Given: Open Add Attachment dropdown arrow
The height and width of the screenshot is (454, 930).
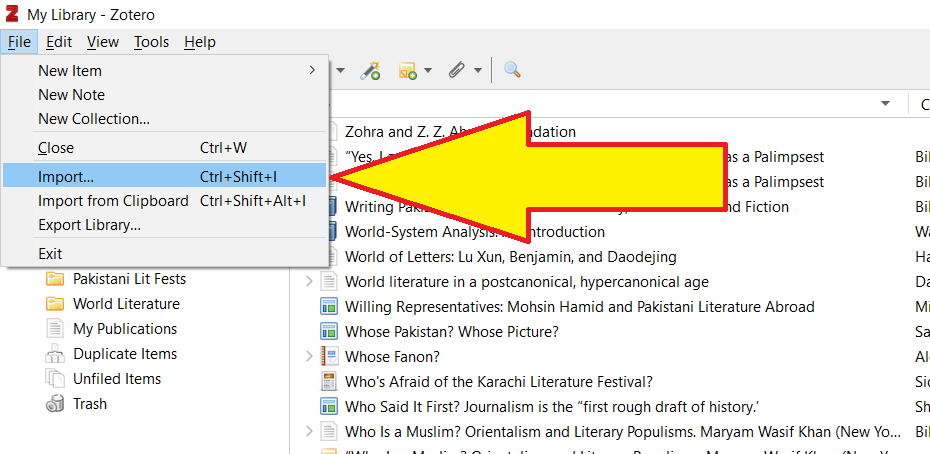Looking at the screenshot, I should (x=477, y=71).
